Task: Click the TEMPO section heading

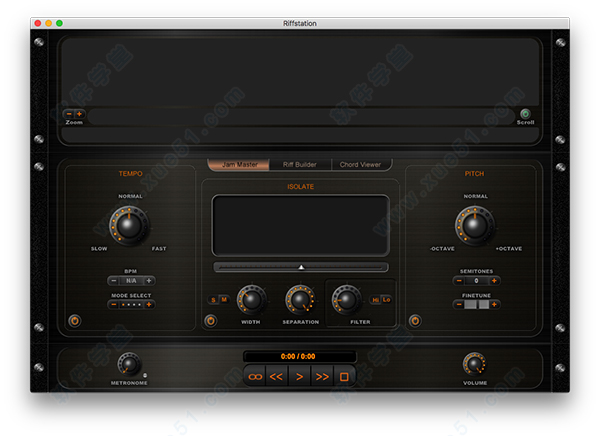Action: tap(130, 174)
